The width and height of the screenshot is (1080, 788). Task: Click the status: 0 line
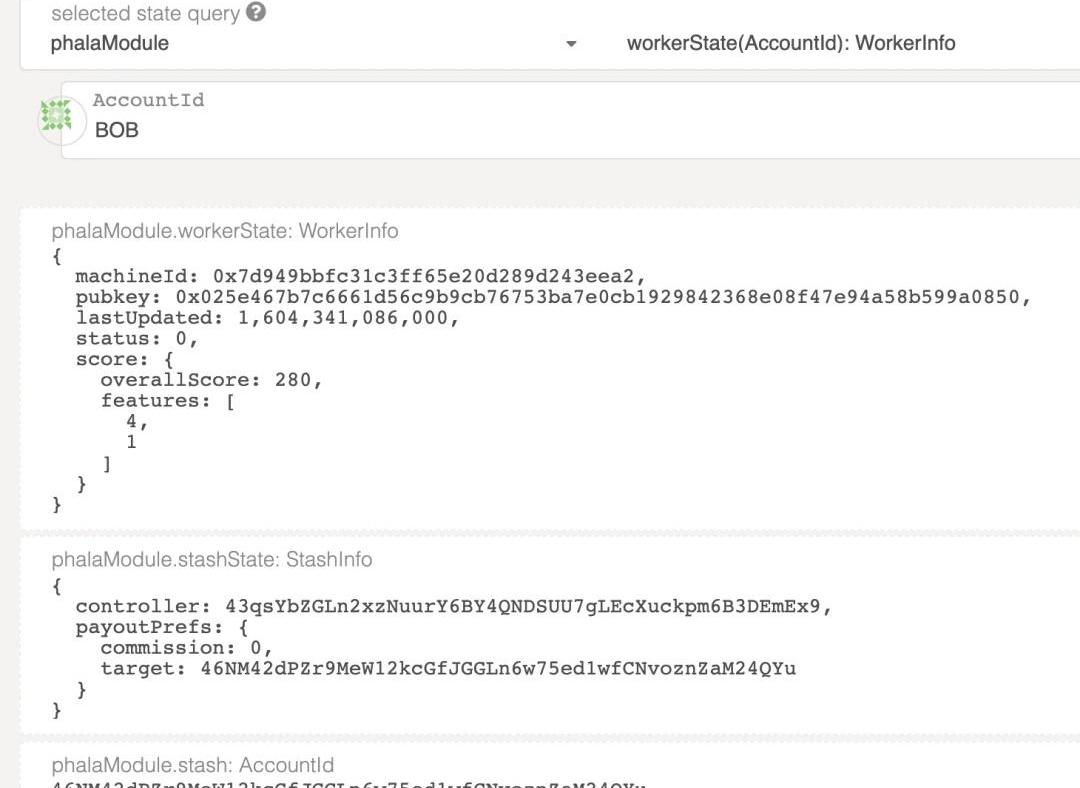coord(137,339)
